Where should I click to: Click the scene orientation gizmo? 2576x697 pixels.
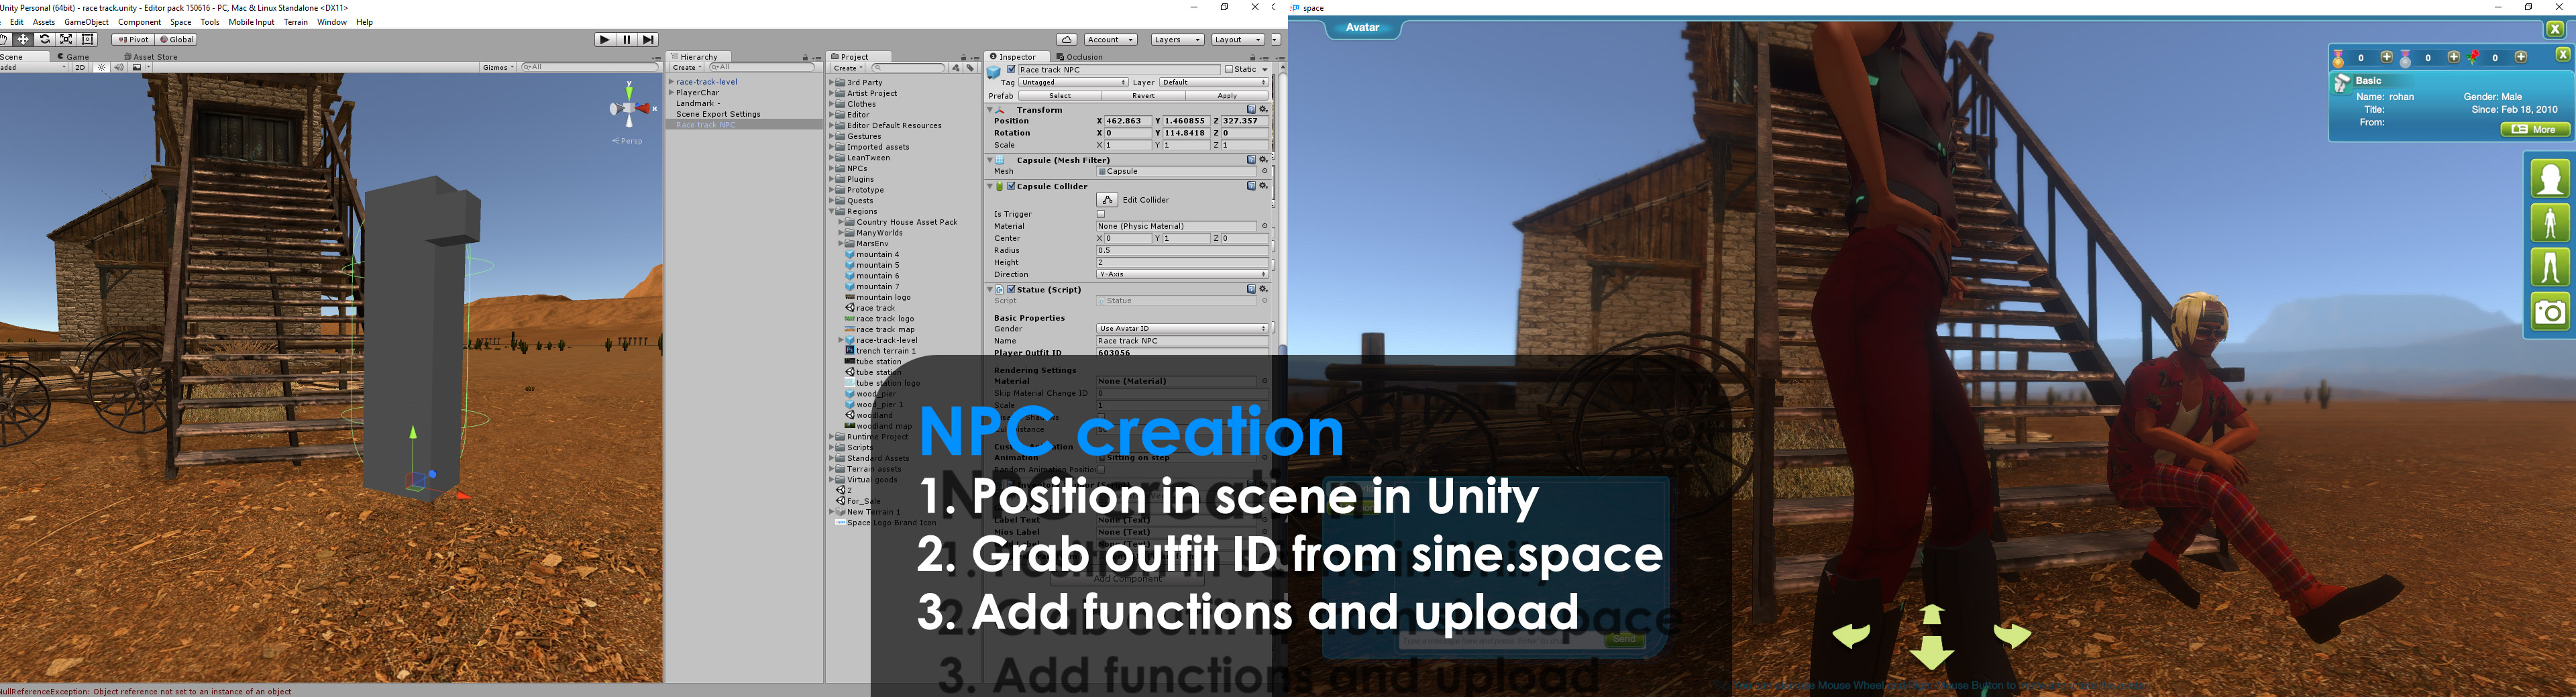[629, 107]
